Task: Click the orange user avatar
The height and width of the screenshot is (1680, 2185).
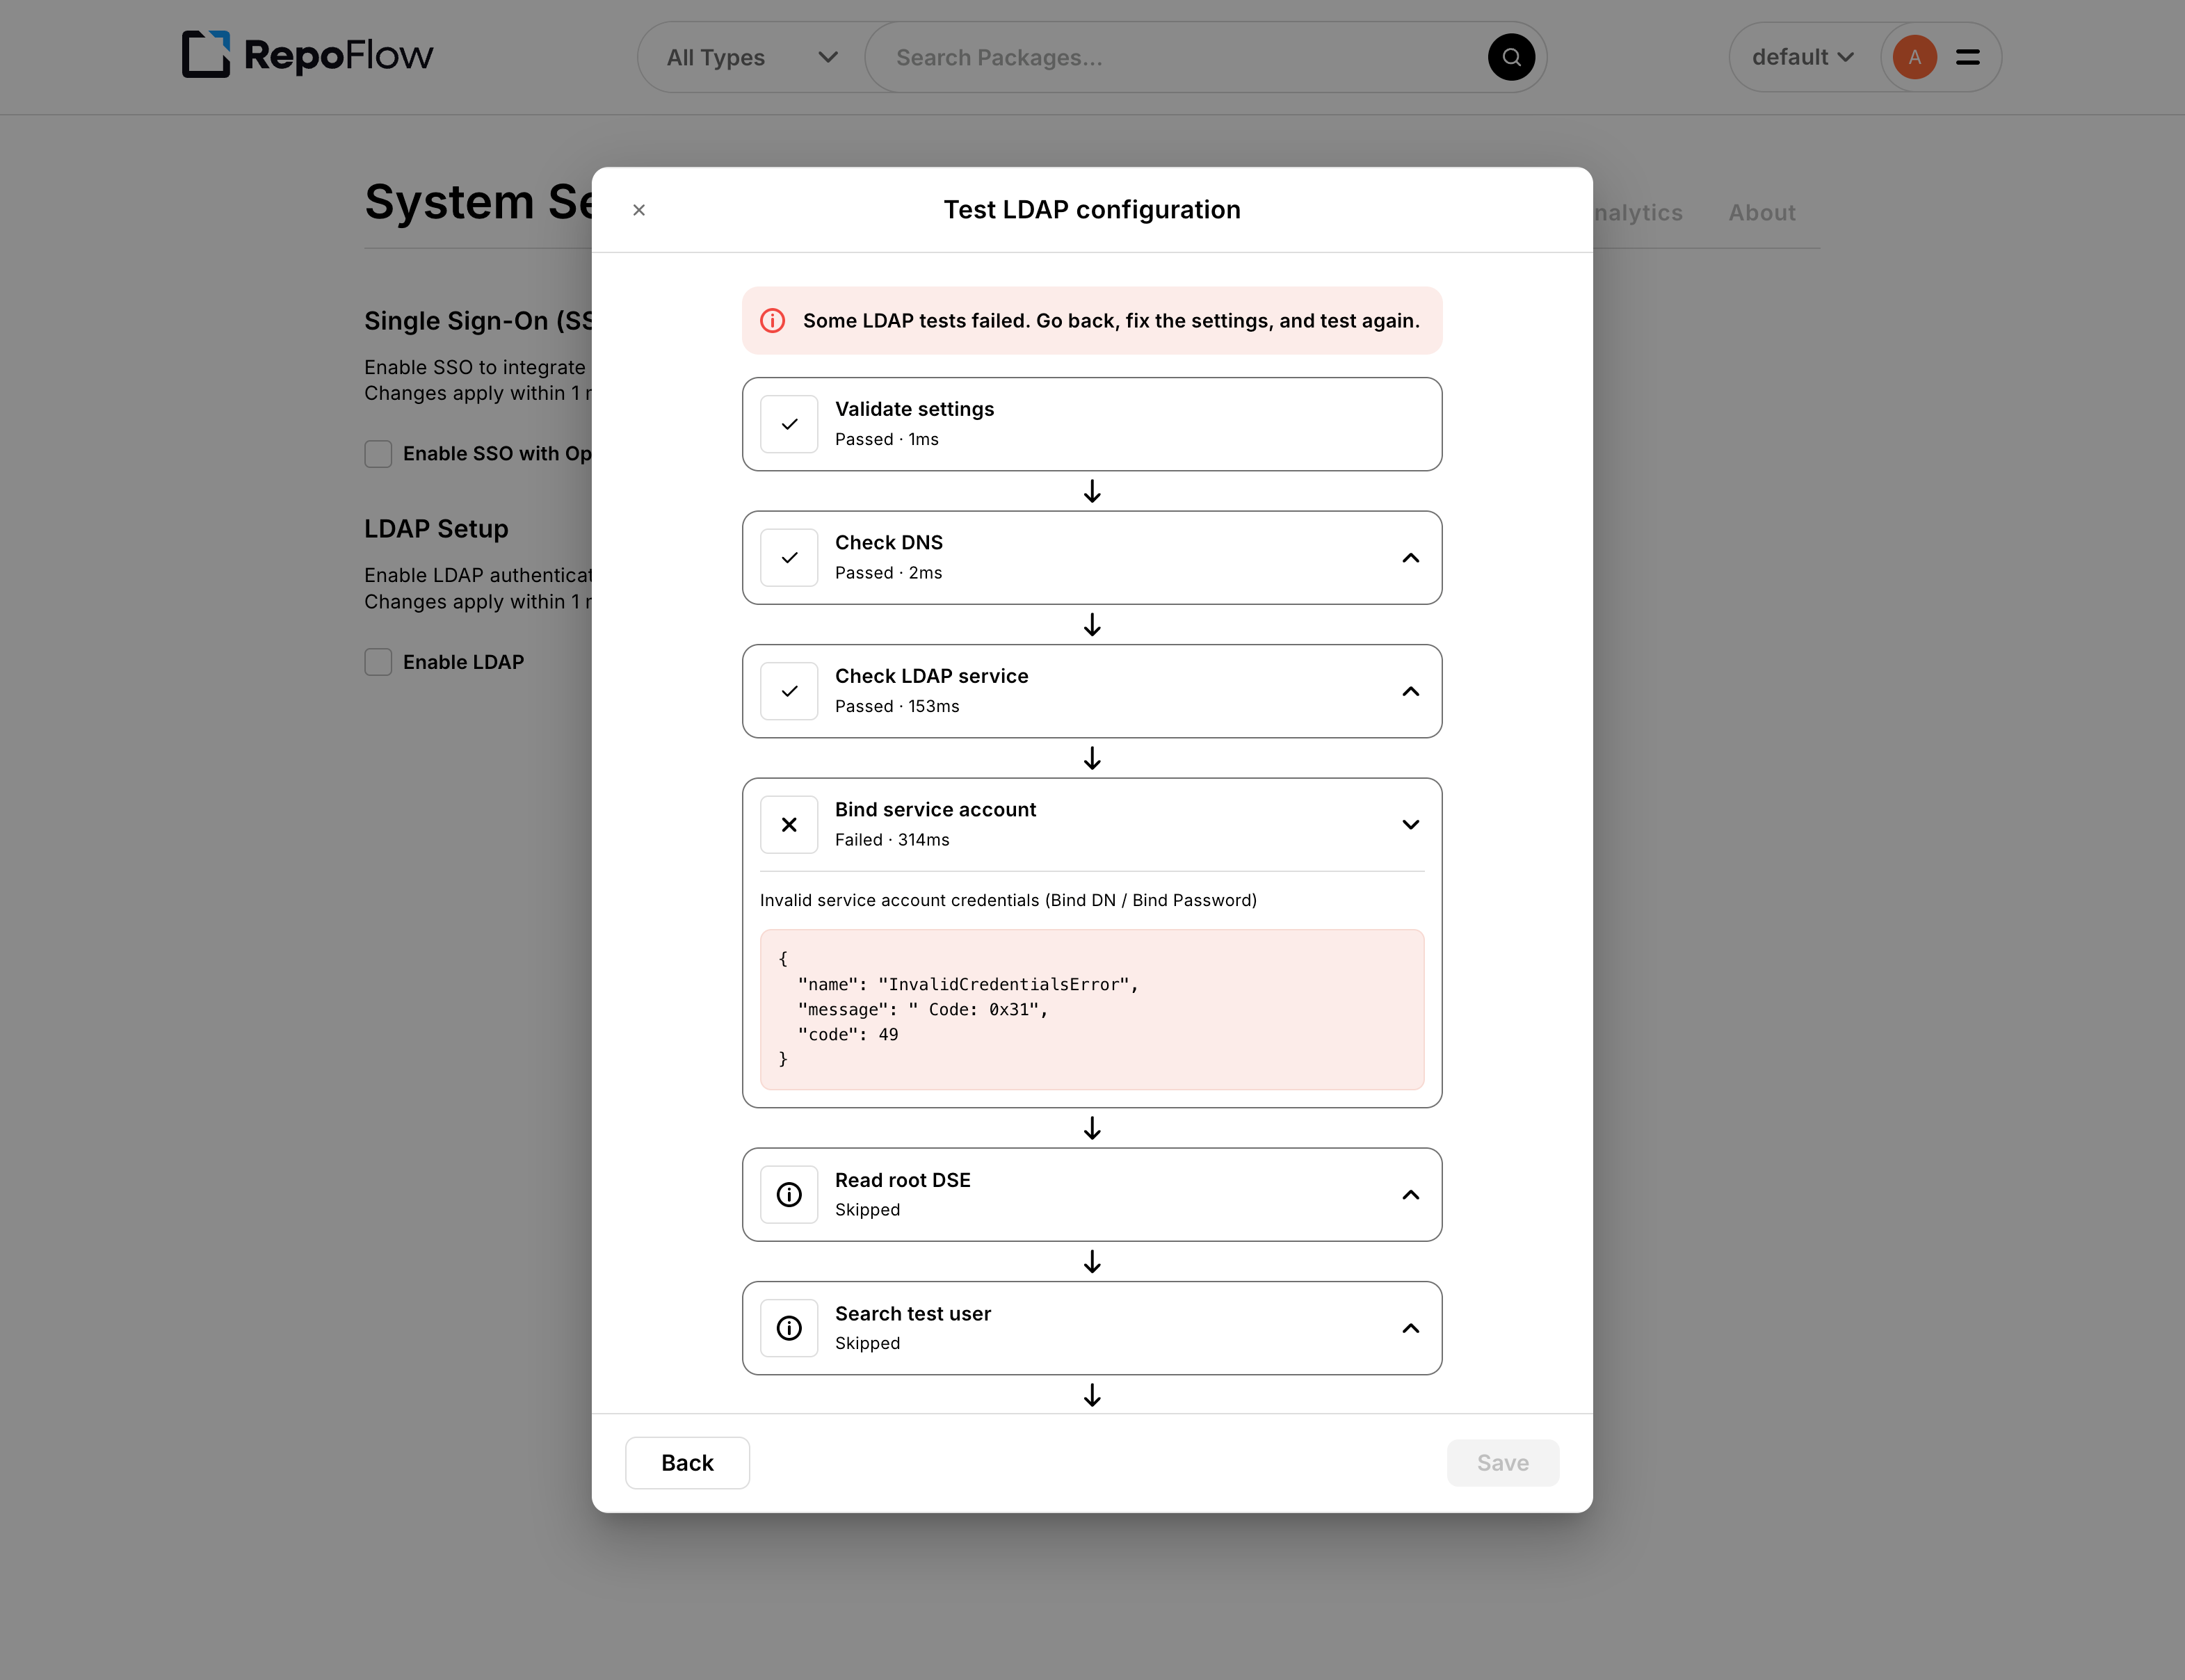Action: coord(1914,57)
